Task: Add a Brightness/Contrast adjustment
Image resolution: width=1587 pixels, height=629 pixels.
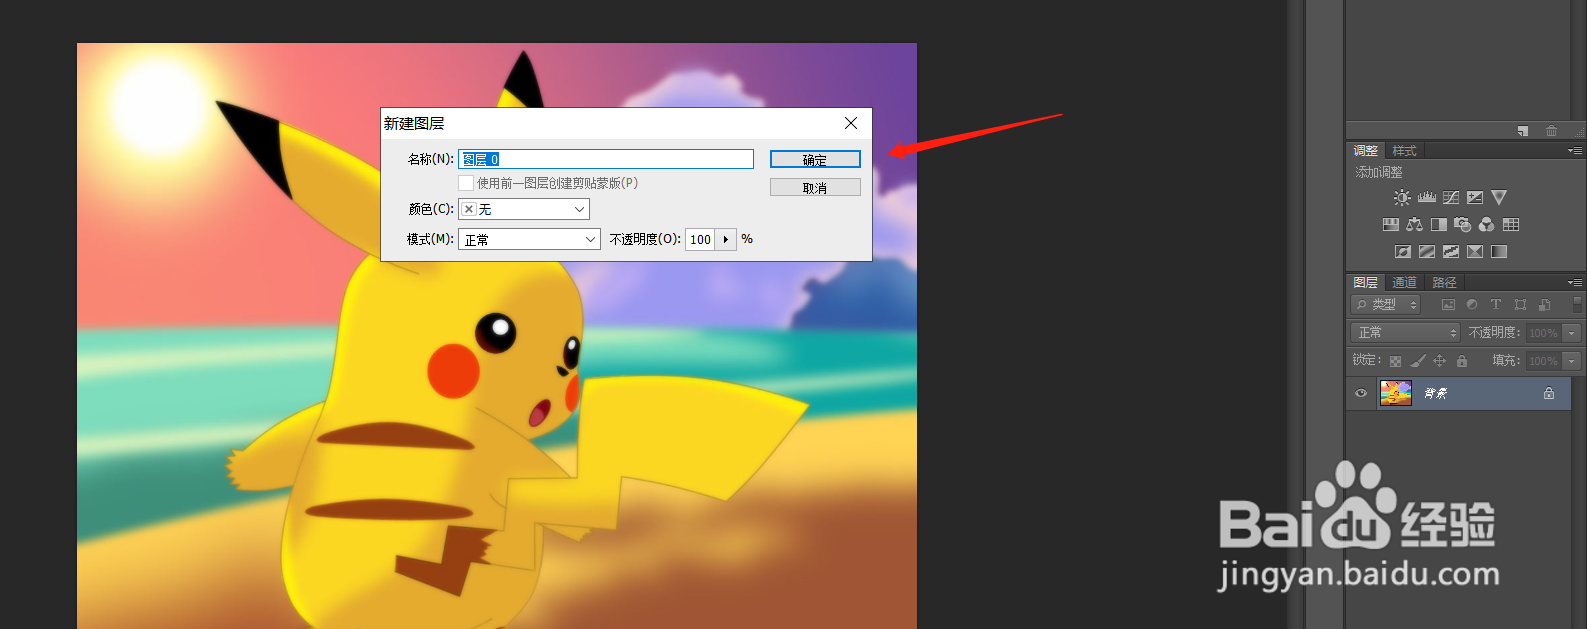Action: click(1403, 198)
